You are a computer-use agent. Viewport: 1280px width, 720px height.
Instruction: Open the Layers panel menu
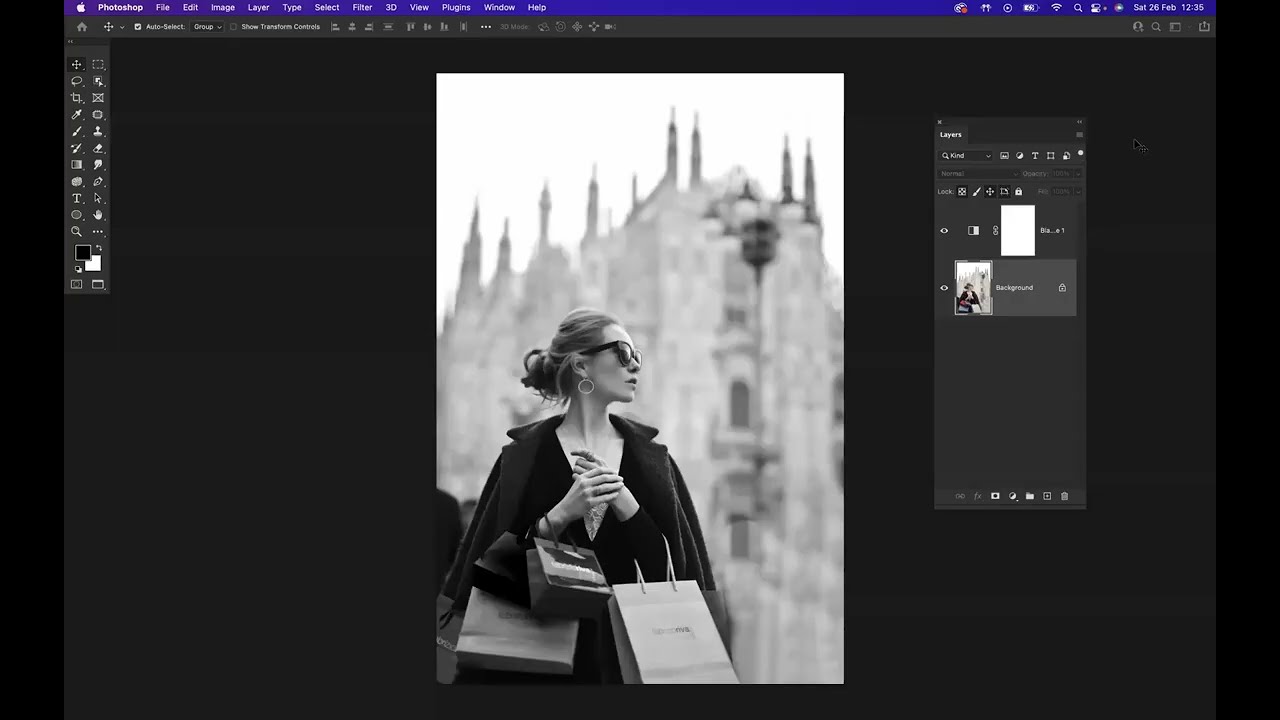tap(1079, 135)
